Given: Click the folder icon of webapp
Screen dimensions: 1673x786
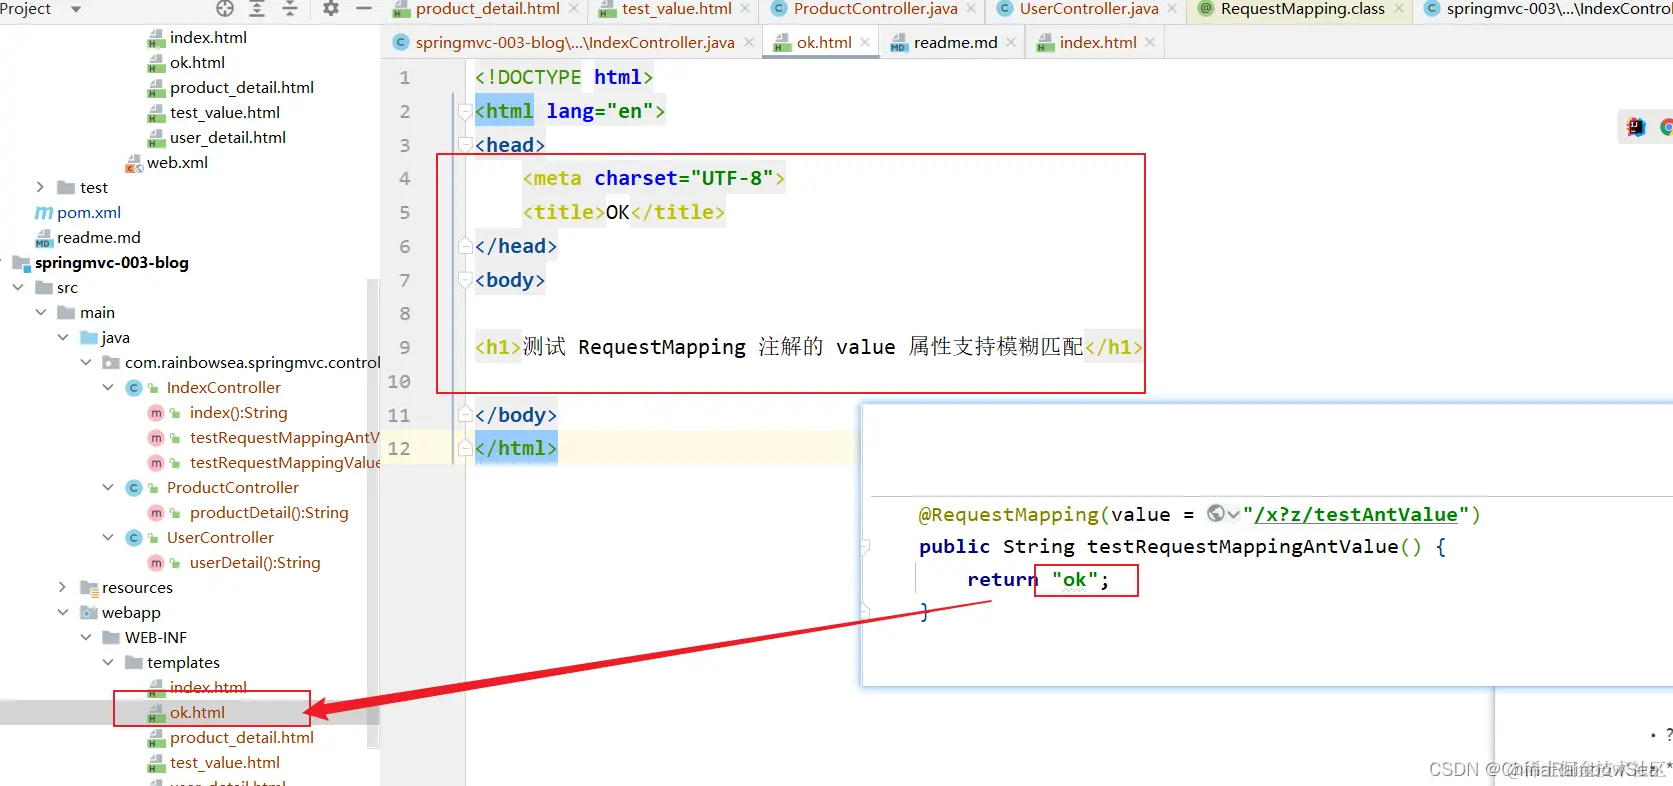Looking at the screenshot, I should pos(89,613).
